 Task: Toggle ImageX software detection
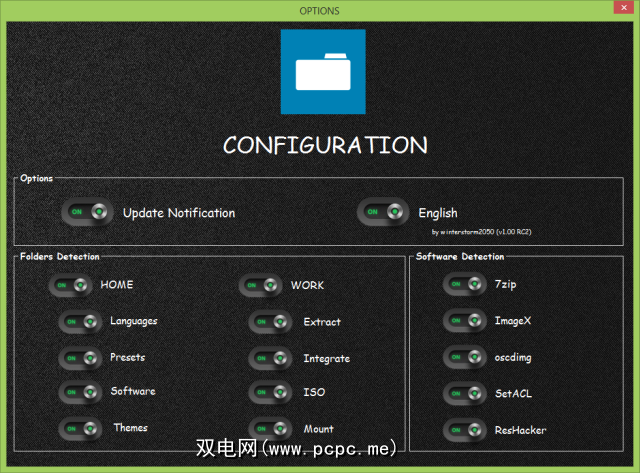pyautogui.click(x=465, y=320)
